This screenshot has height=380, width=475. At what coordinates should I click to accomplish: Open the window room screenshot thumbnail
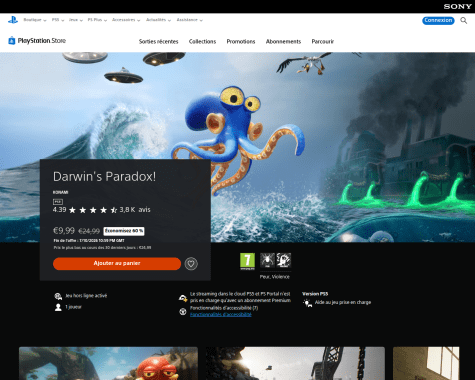tap(426, 363)
